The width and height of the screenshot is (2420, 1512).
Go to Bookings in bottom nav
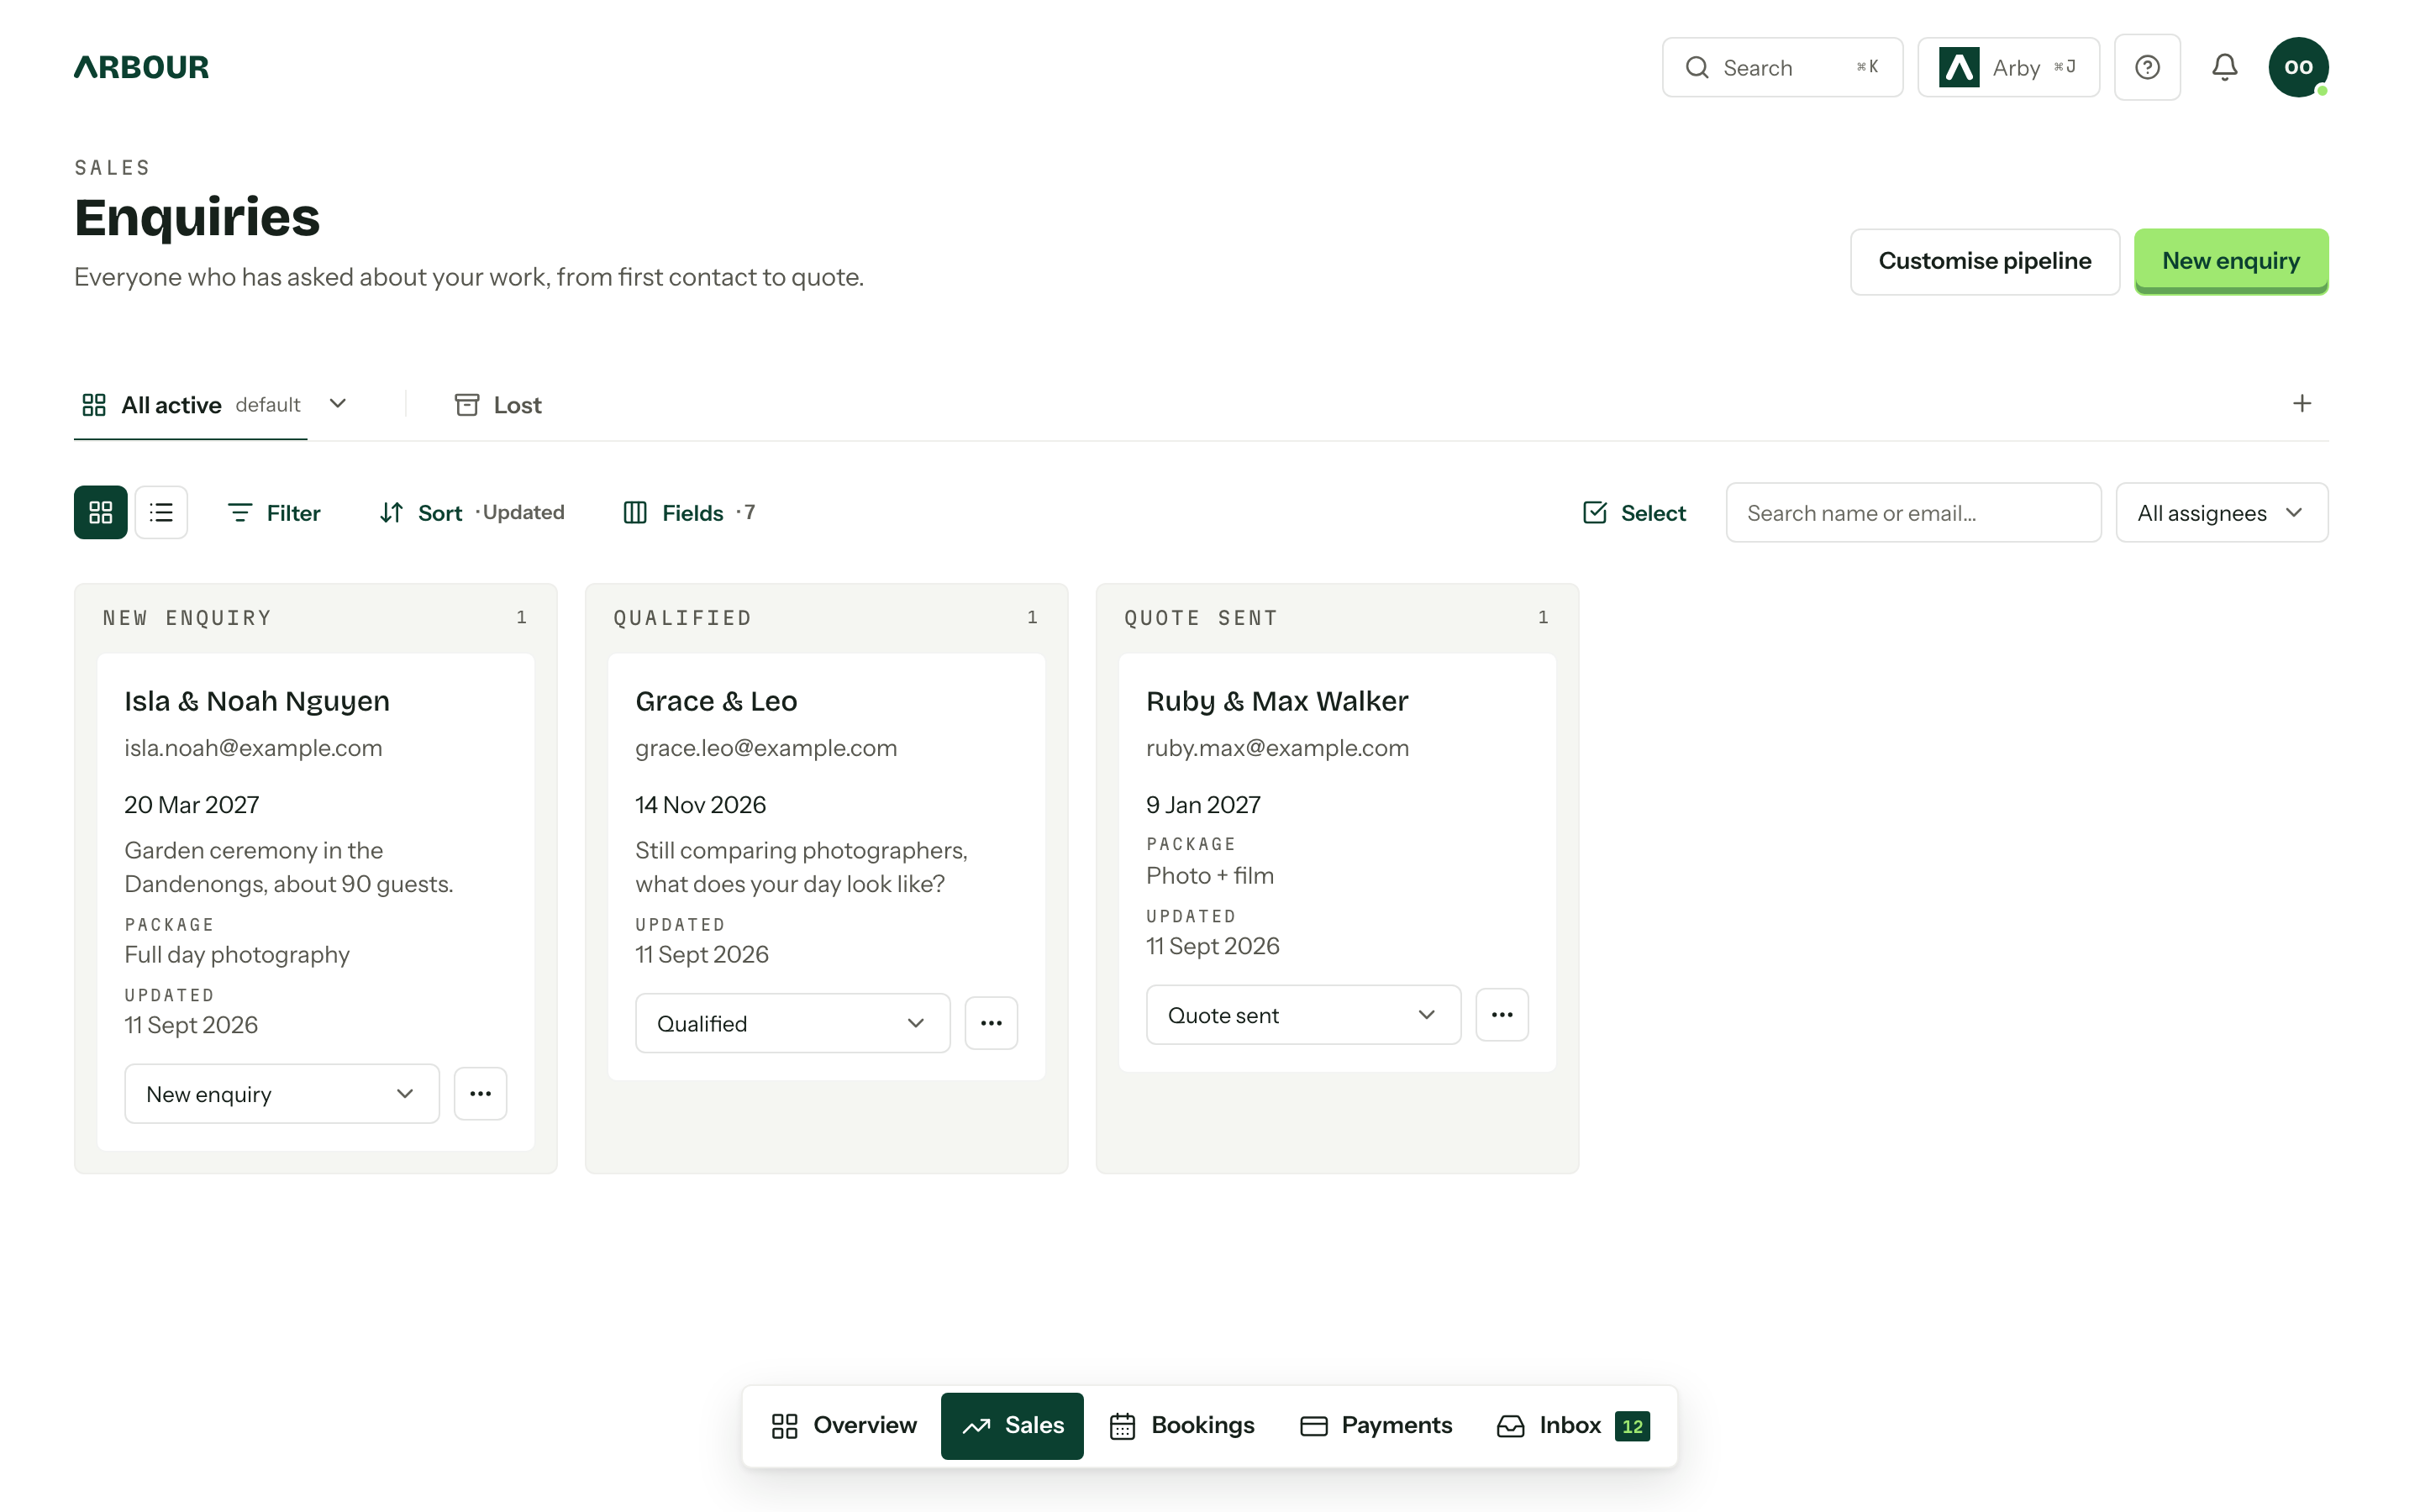click(x=1182, y=1426)
